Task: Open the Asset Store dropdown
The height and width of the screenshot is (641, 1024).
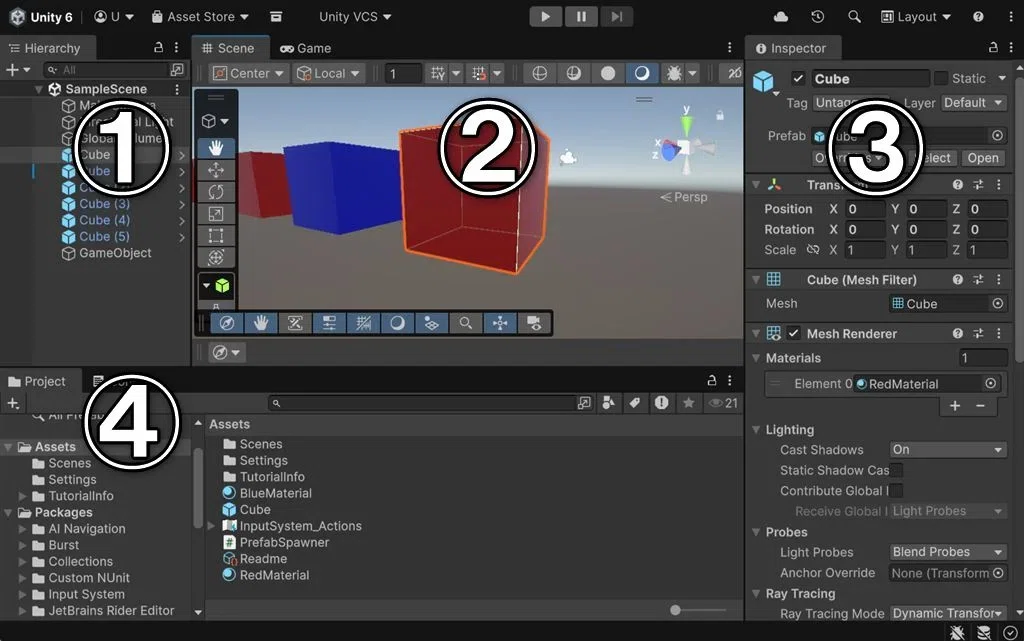Action: point(200,17)
